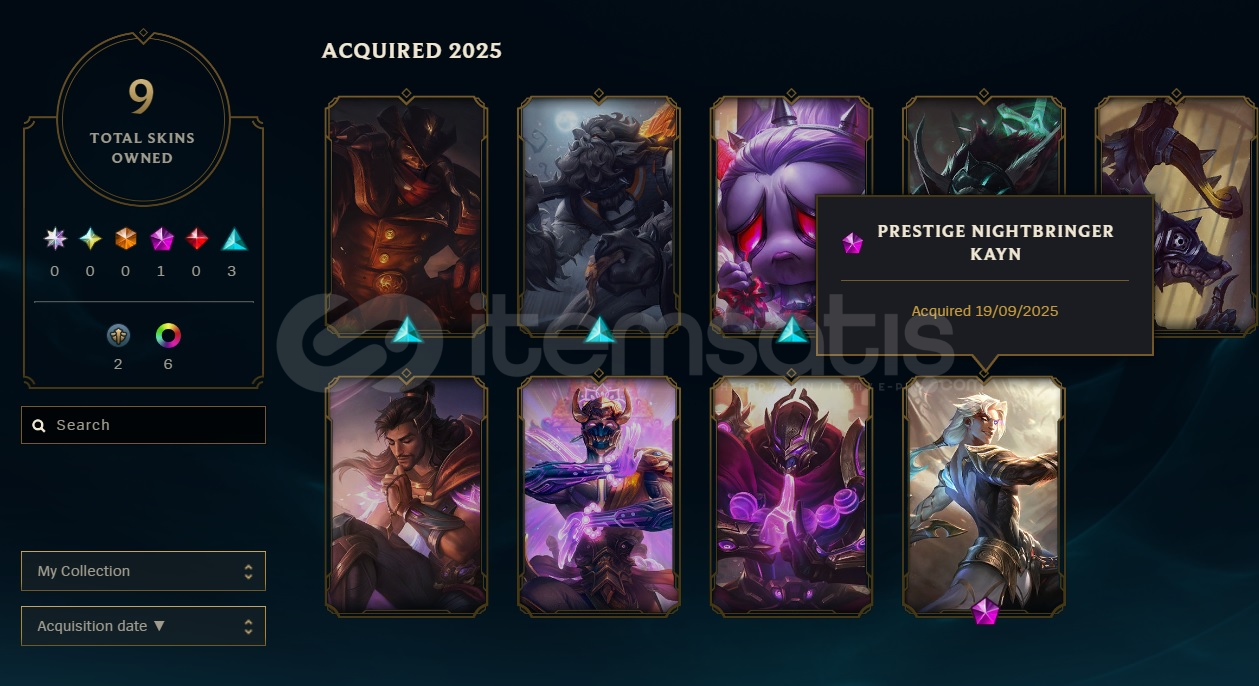Click the skin card with hands in prayer

click(406, 495)
